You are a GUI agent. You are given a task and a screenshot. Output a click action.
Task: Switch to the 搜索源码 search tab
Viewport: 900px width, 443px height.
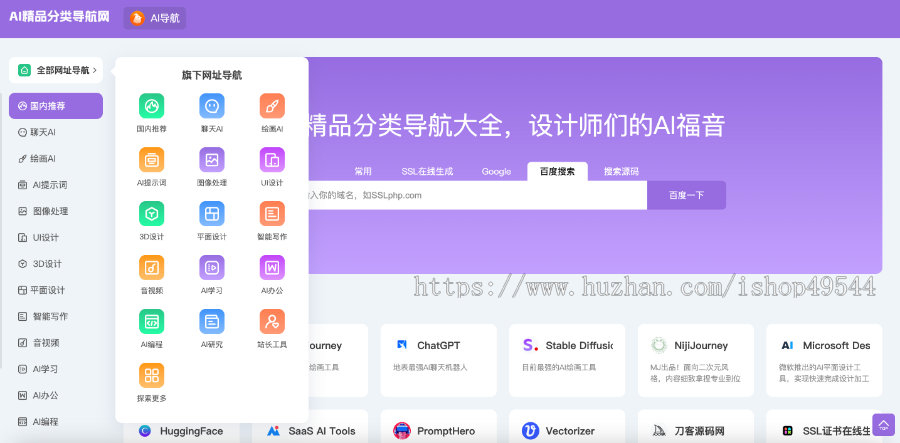tap(621, 171)
